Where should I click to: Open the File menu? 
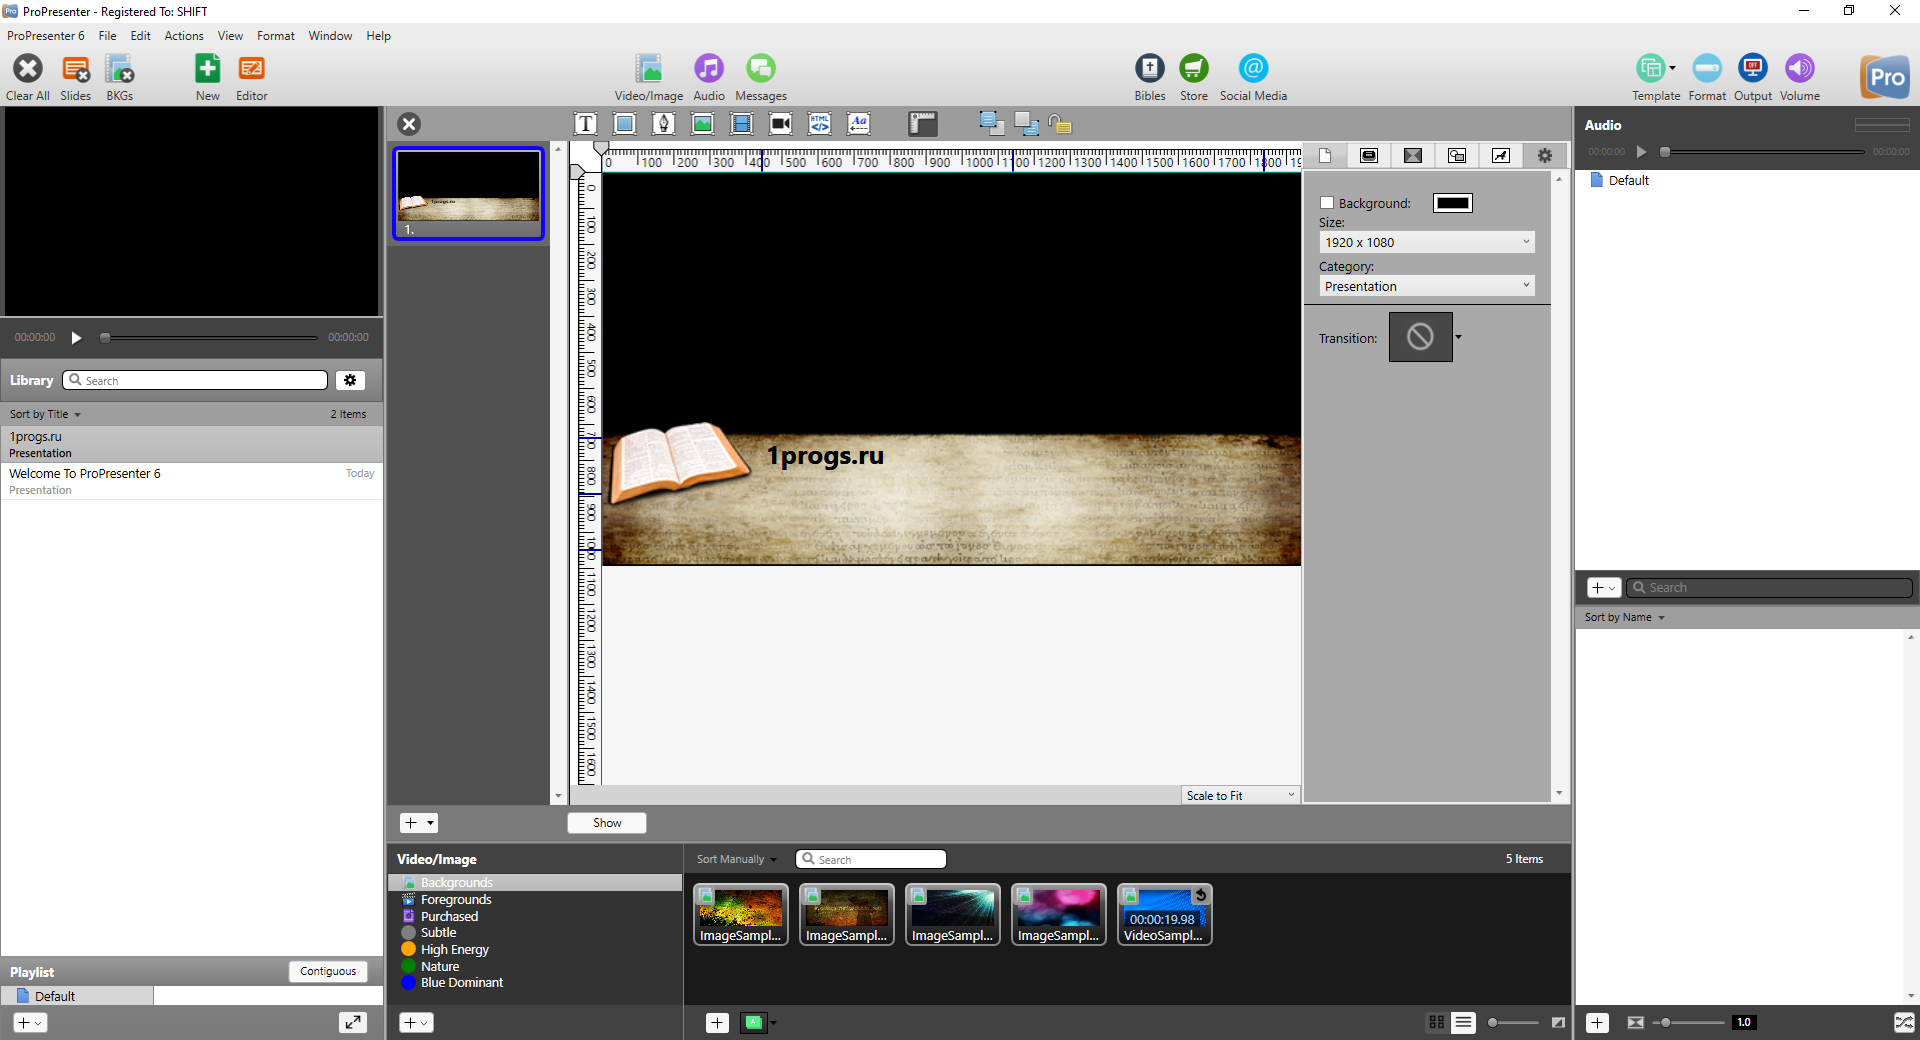107,36
